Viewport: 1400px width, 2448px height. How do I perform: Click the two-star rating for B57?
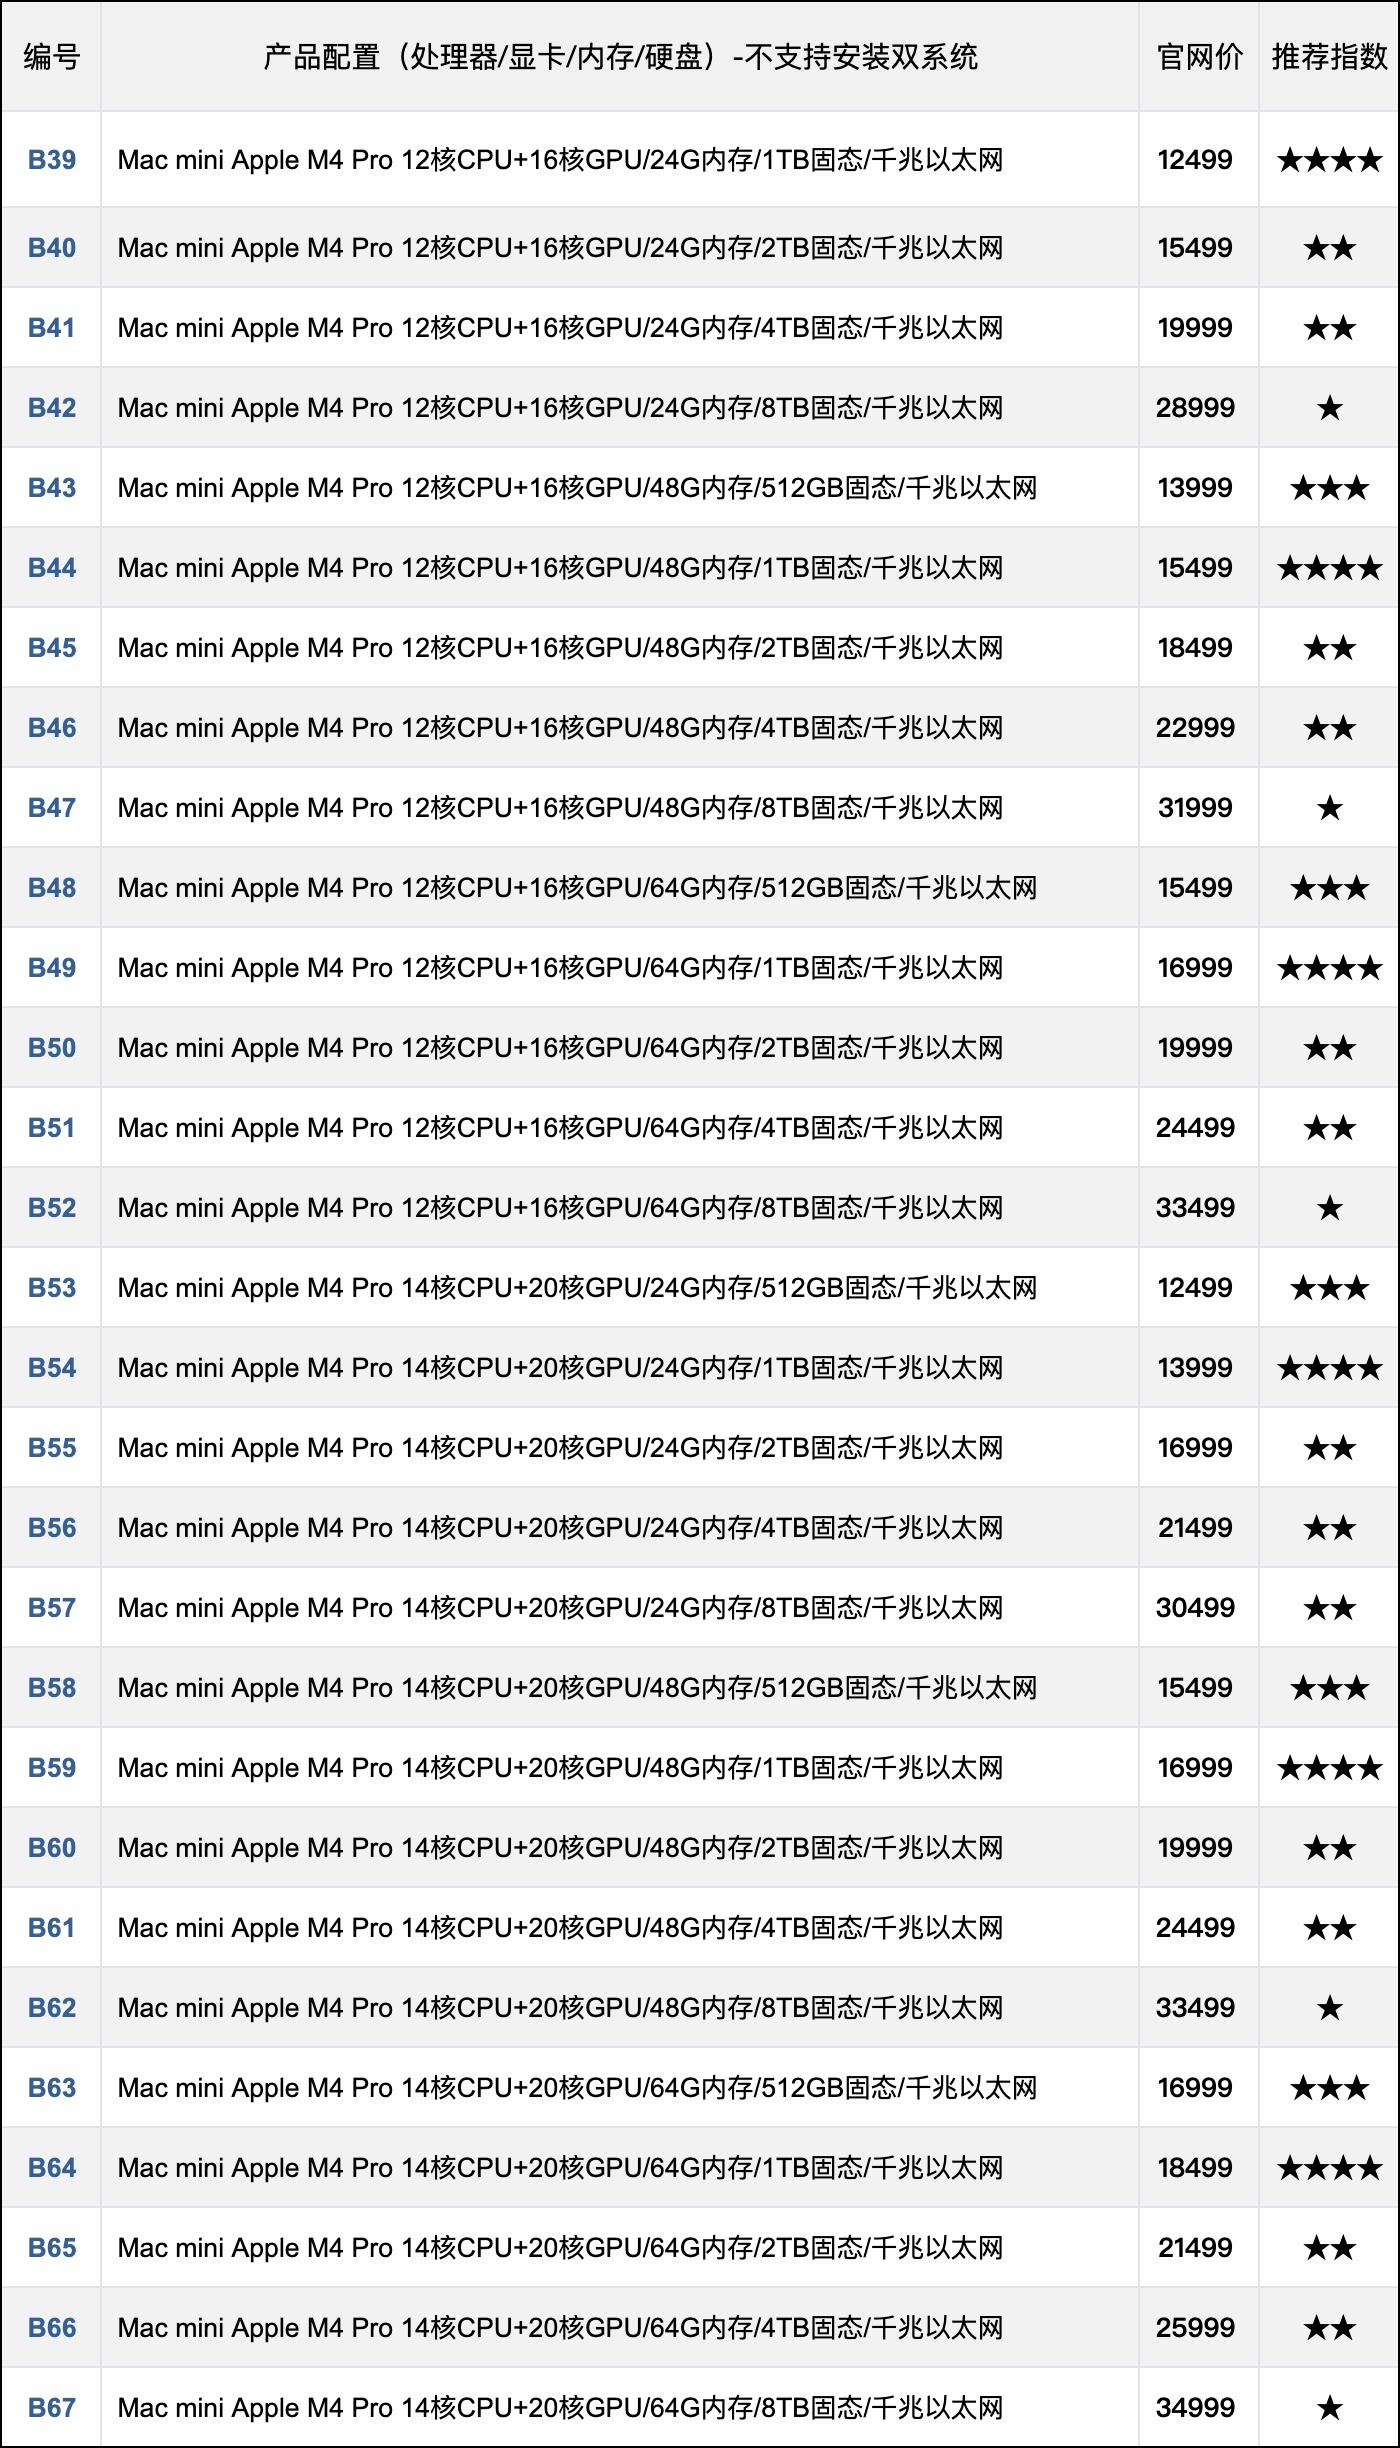pos(1329,1608)
